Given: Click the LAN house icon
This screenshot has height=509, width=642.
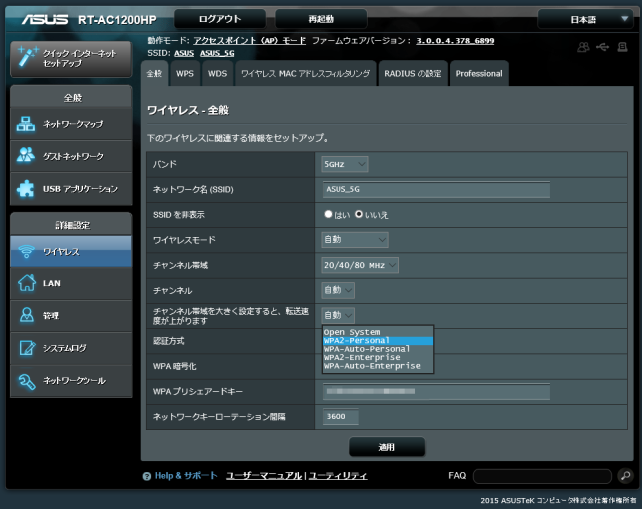Looking at the screenshot, I should click(x=27, y=283).
